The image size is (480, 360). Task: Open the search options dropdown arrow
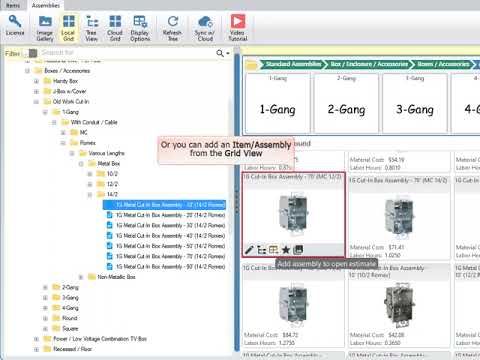228,53
